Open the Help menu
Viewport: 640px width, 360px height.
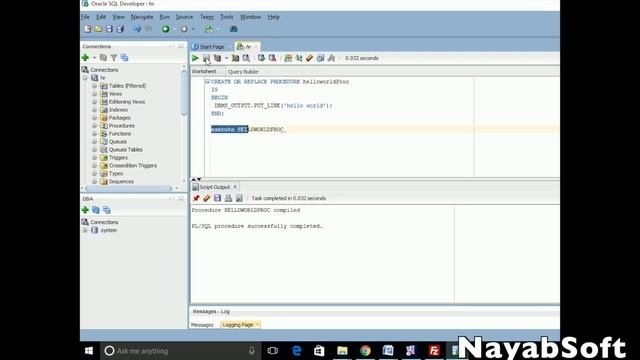pyautogui.click(x=273, y=17)
